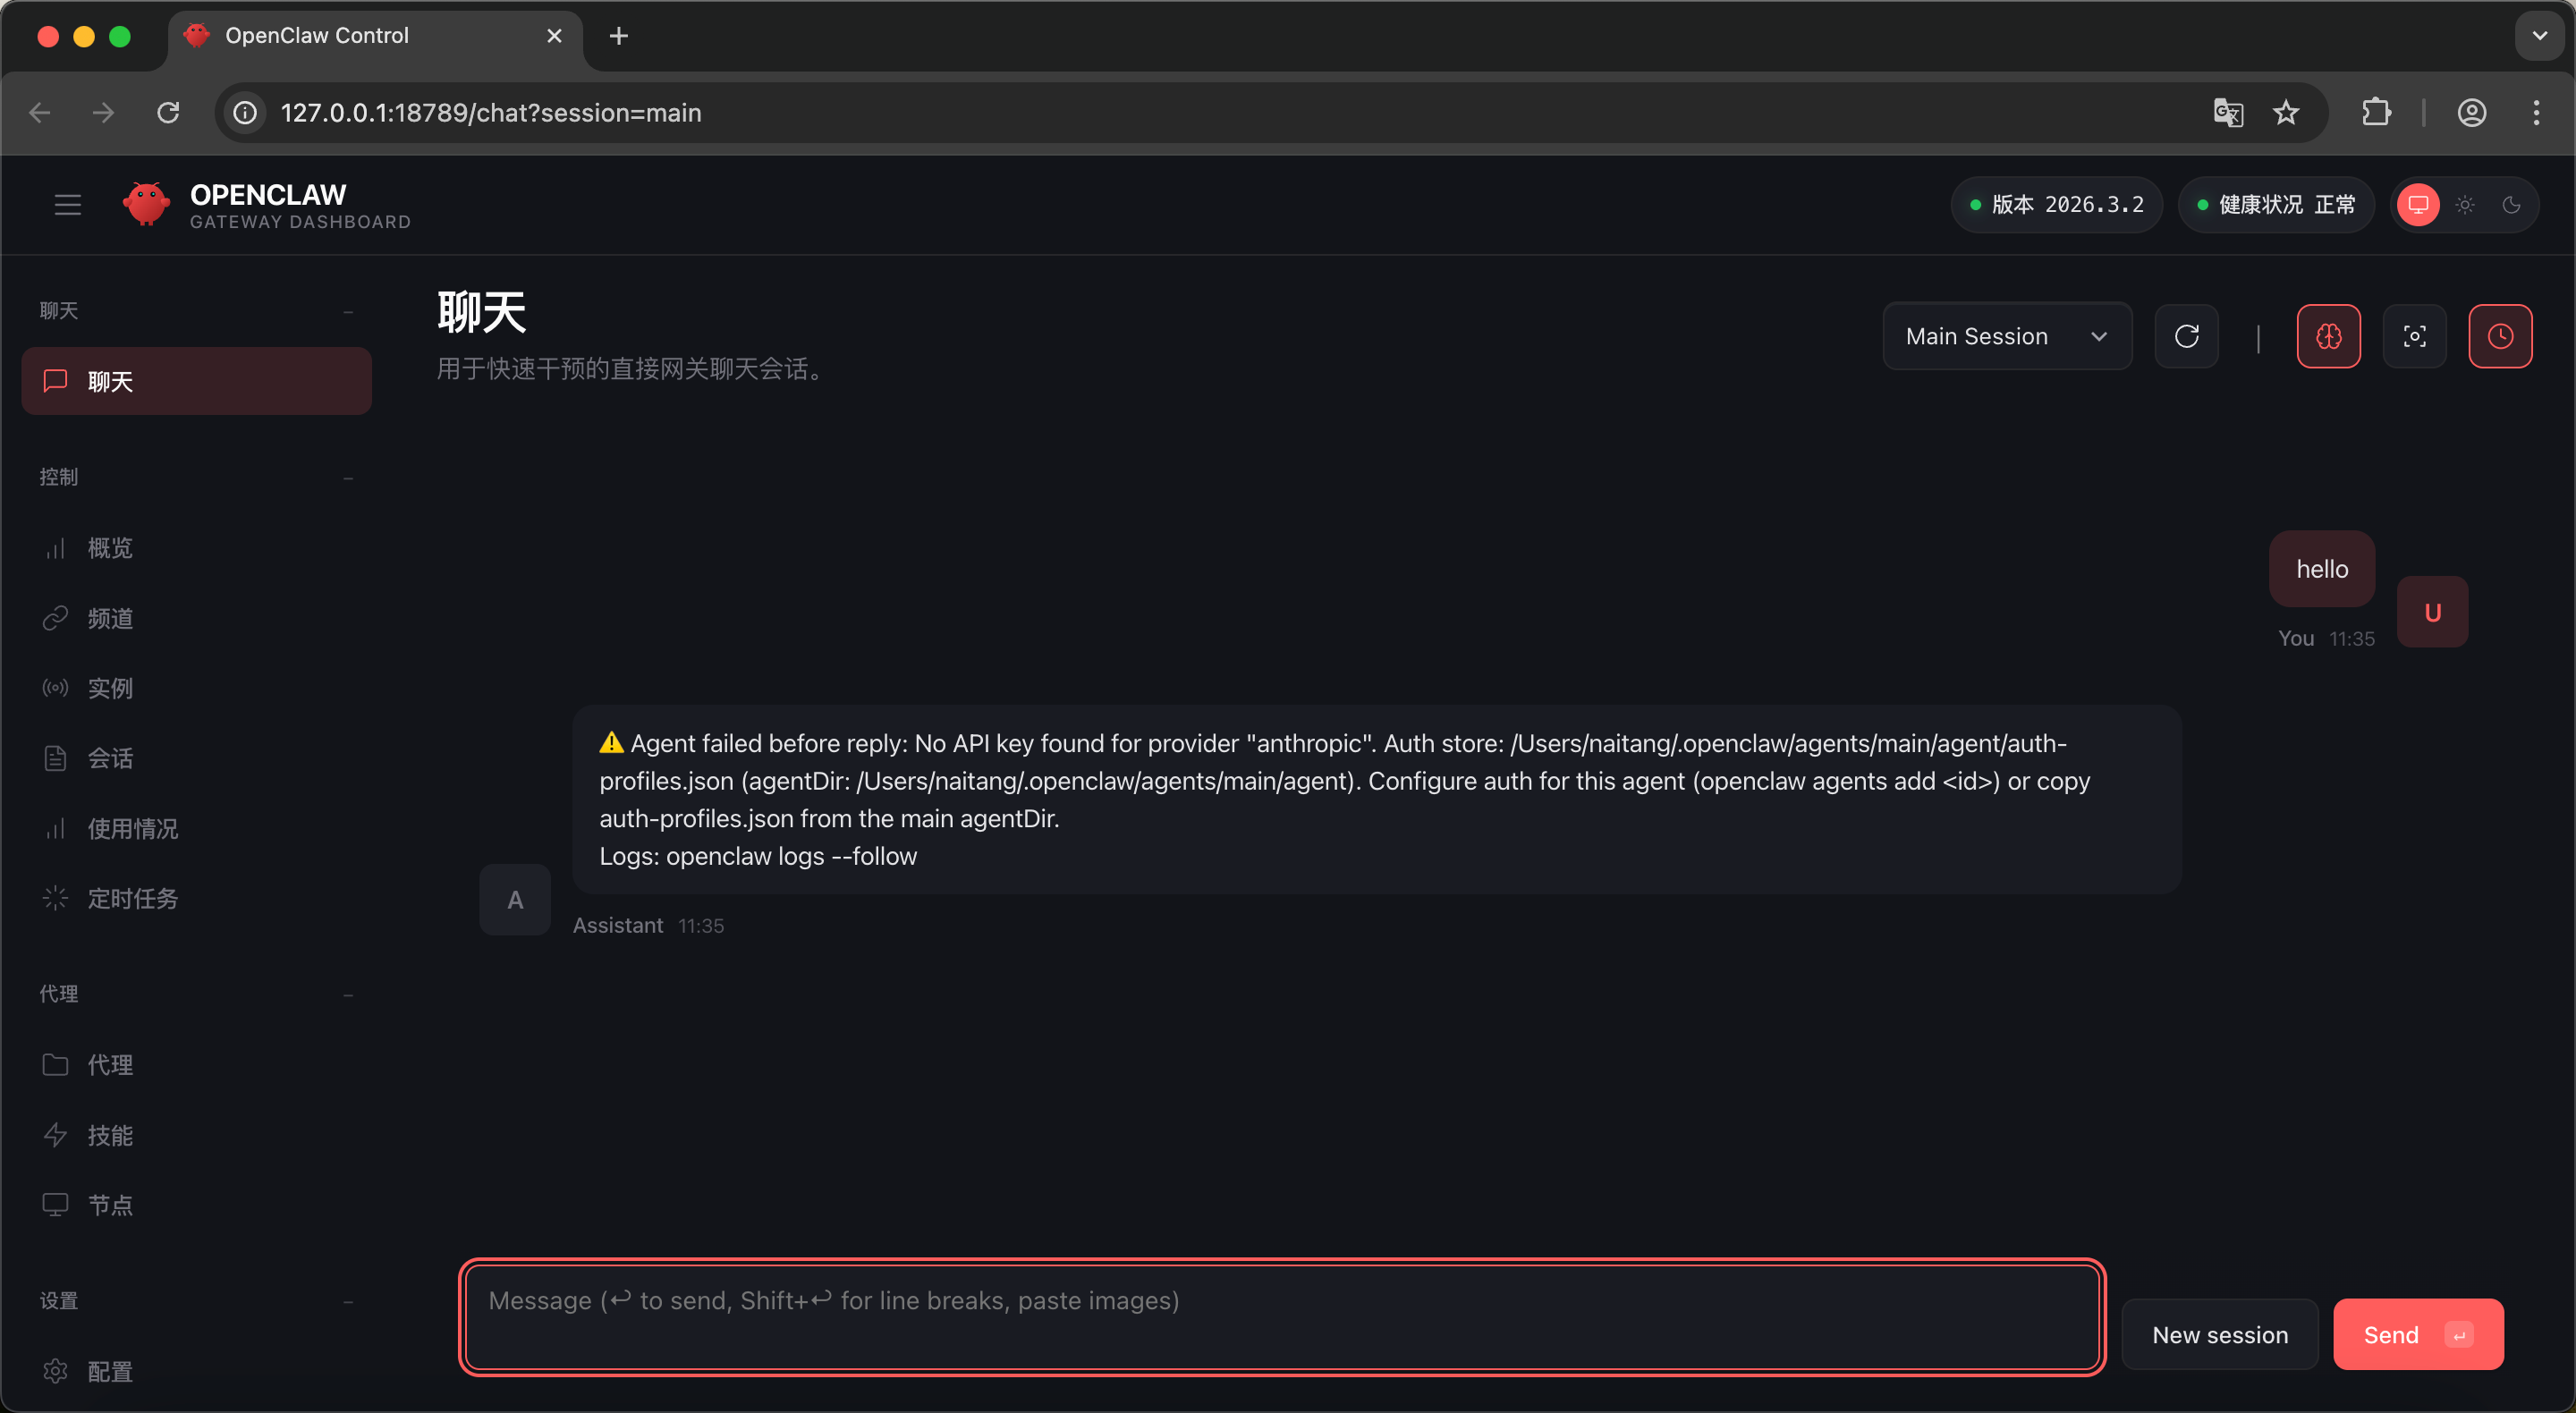The height and width of the screenshot is (1413, 2576).
Task: Open 概览 overview in sidebar
Action: click(x=110, y=548)
